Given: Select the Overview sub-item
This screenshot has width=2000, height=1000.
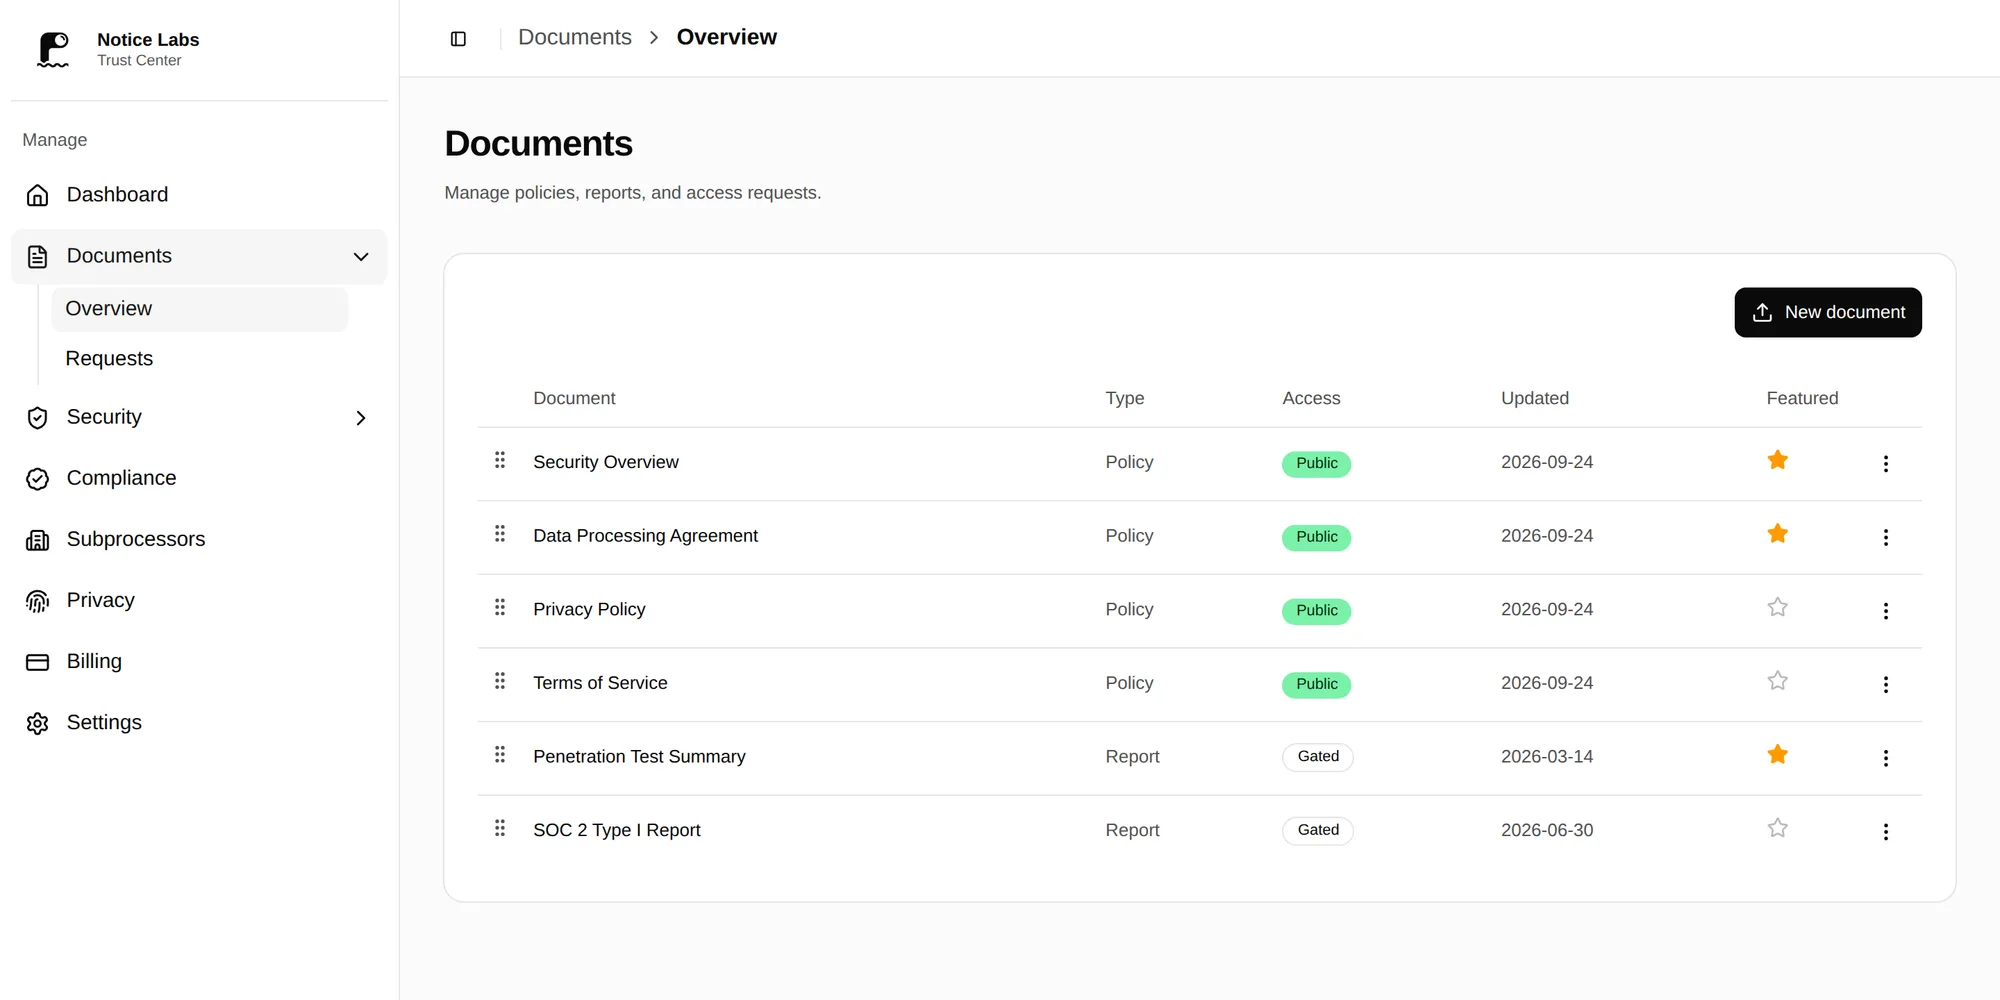Looking at the screenshot, I should coord(200,309).
